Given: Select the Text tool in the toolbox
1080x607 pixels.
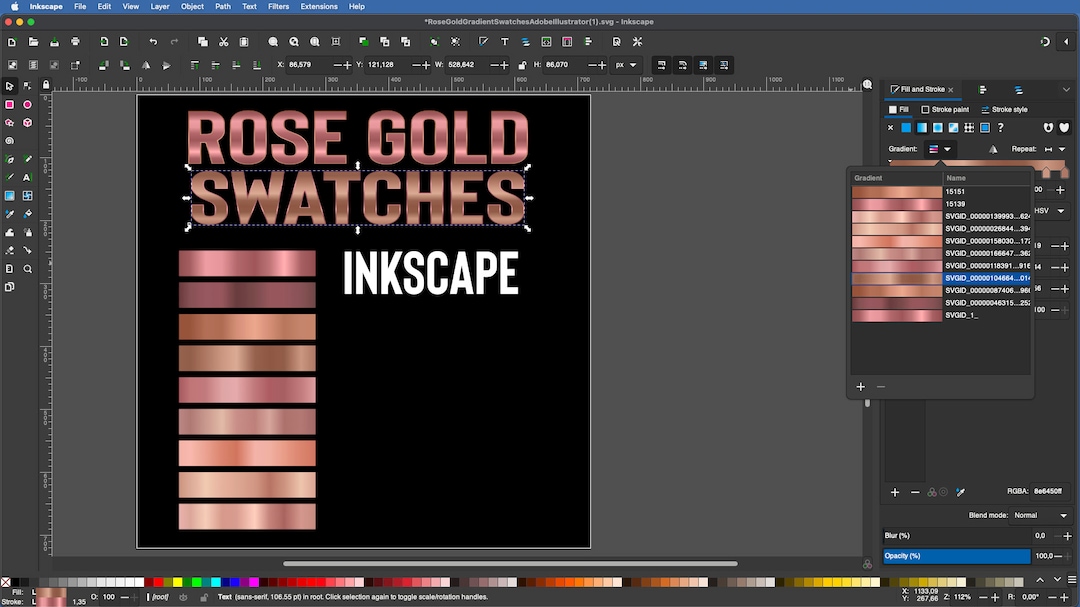Looking at the screenshot, I should point(28,178).
